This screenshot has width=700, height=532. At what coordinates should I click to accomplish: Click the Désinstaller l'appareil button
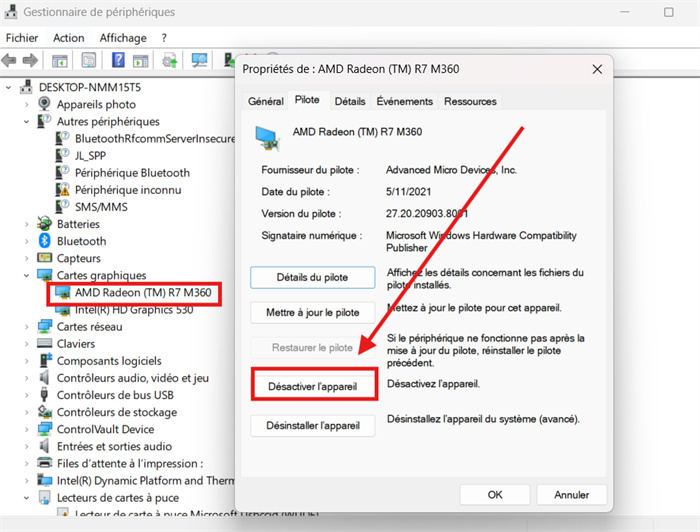312,426
